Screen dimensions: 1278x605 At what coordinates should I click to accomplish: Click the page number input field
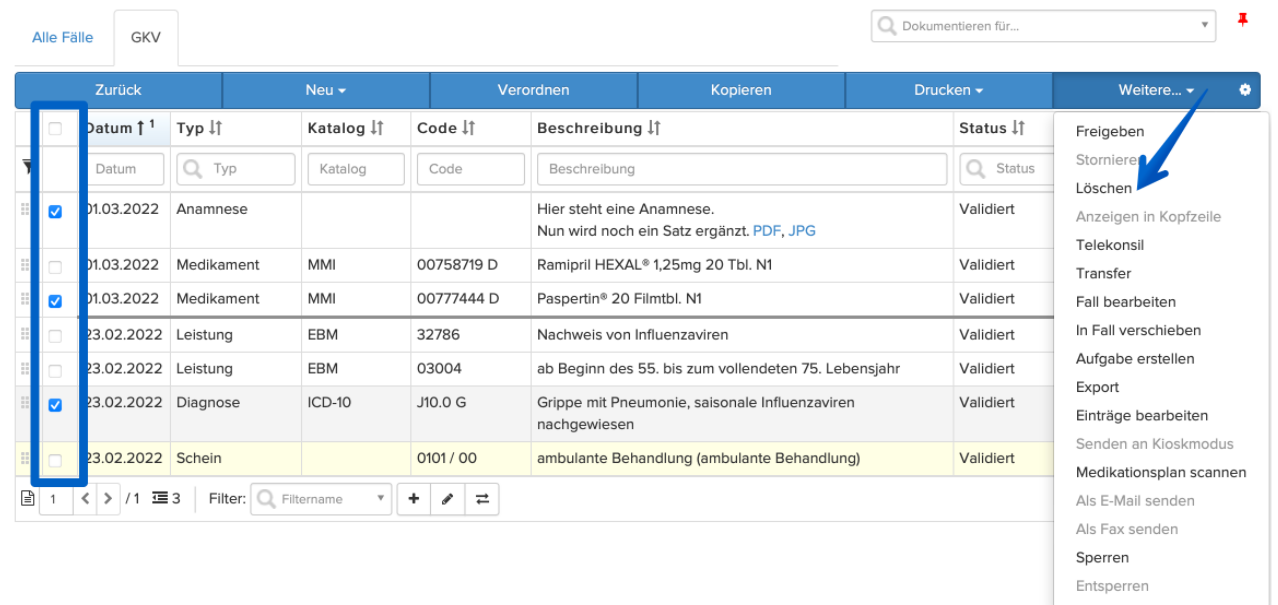pyautogui.click(x=57, y=498)
